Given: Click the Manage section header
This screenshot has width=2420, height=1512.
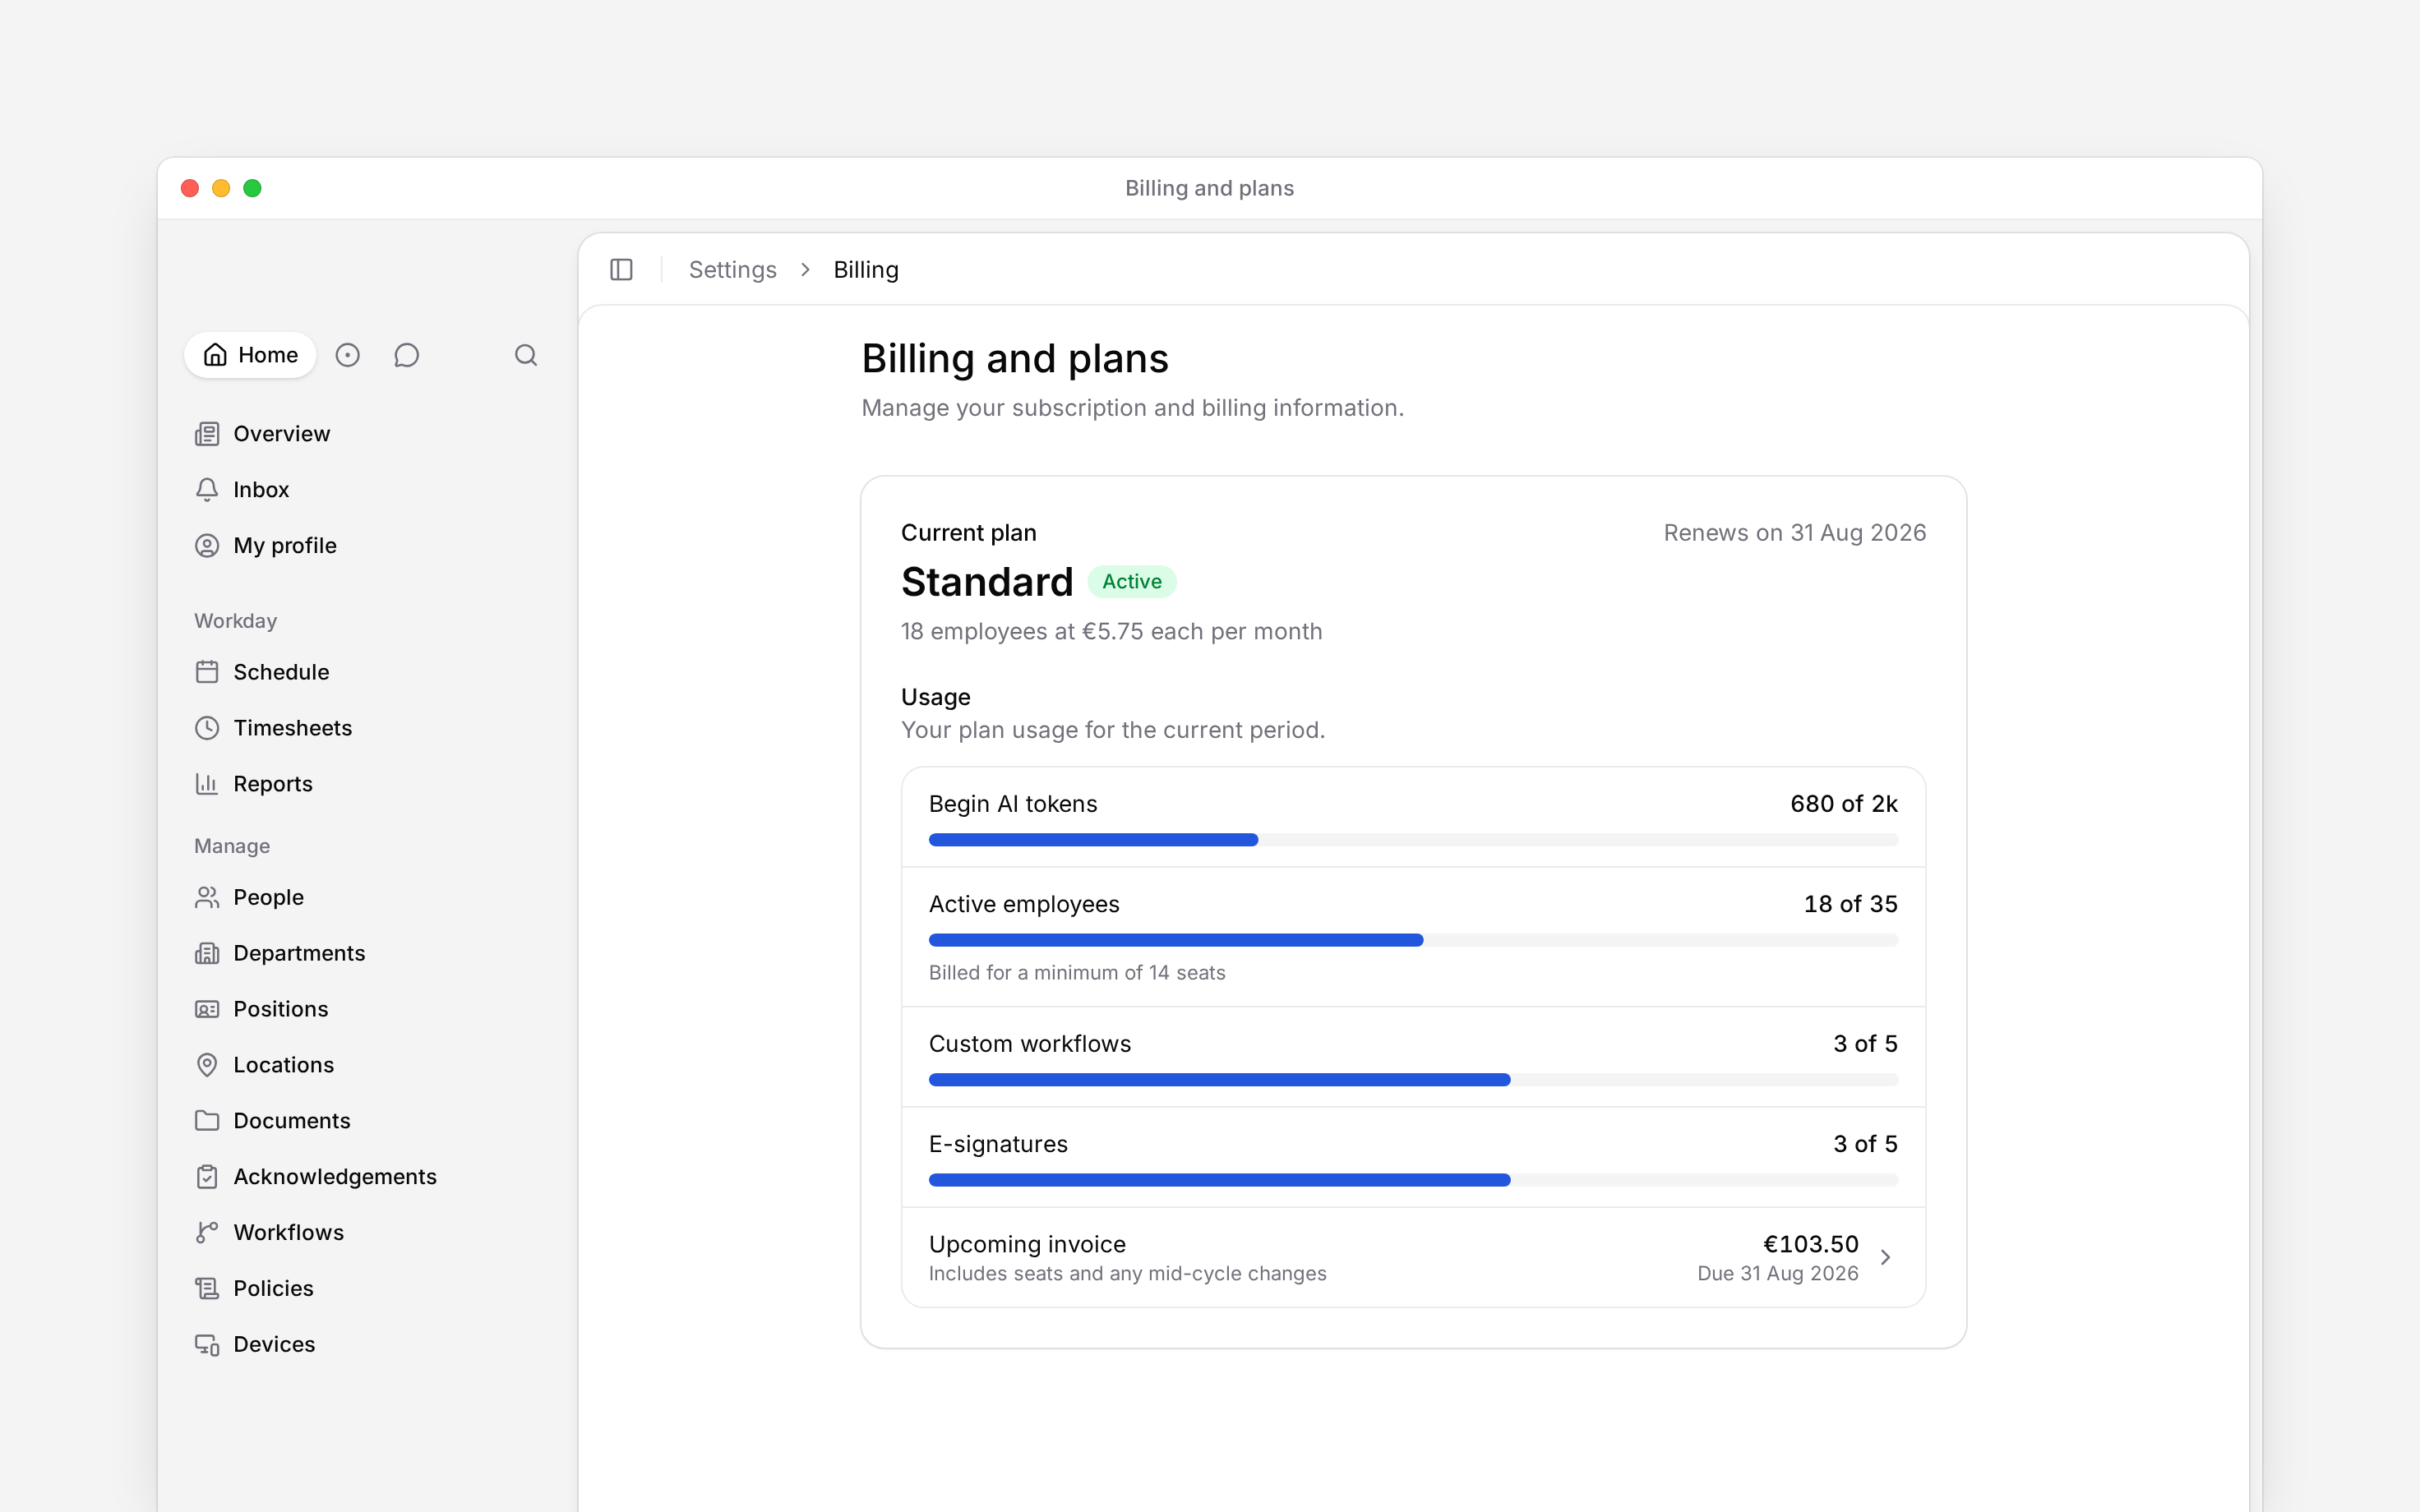Looking at the screenshot, I should click(x=232, y=846).
